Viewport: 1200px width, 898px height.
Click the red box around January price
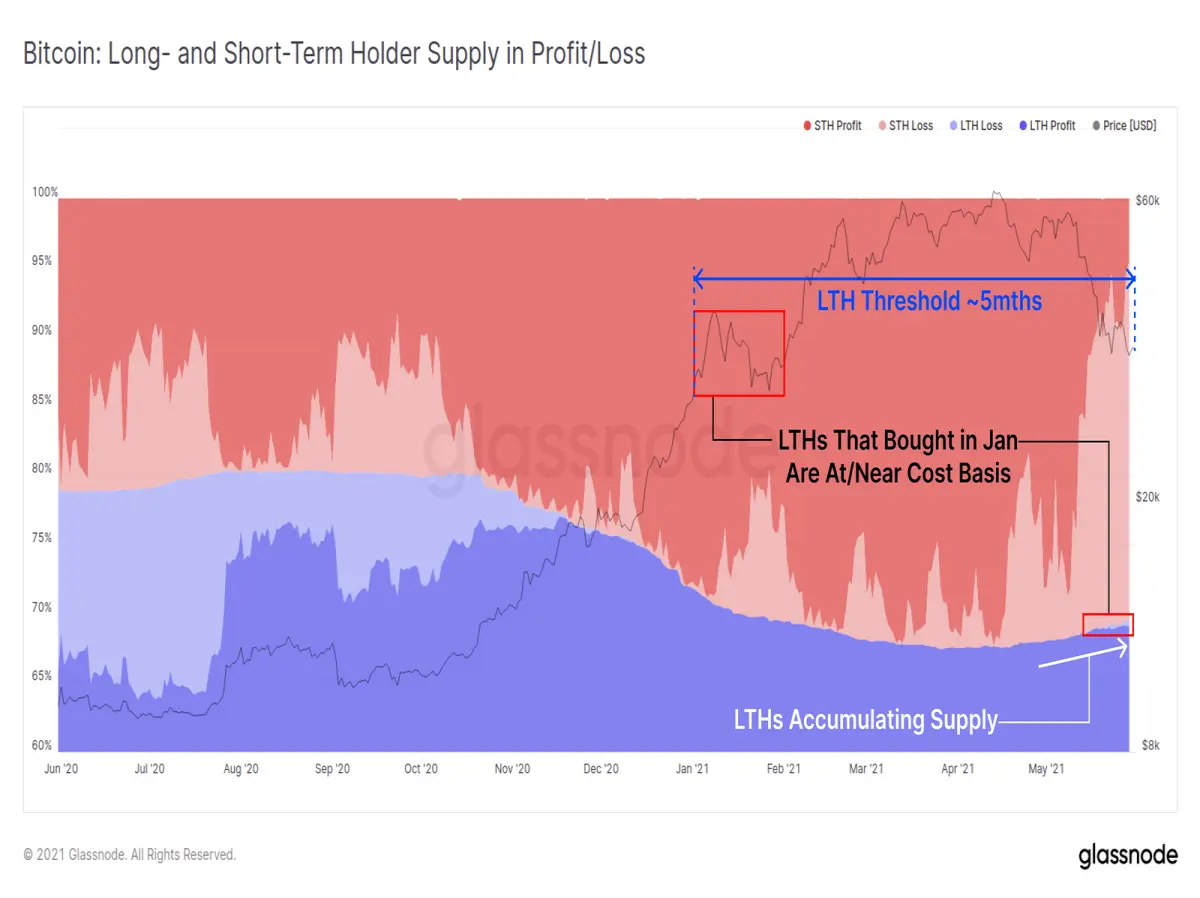(739, 353)
